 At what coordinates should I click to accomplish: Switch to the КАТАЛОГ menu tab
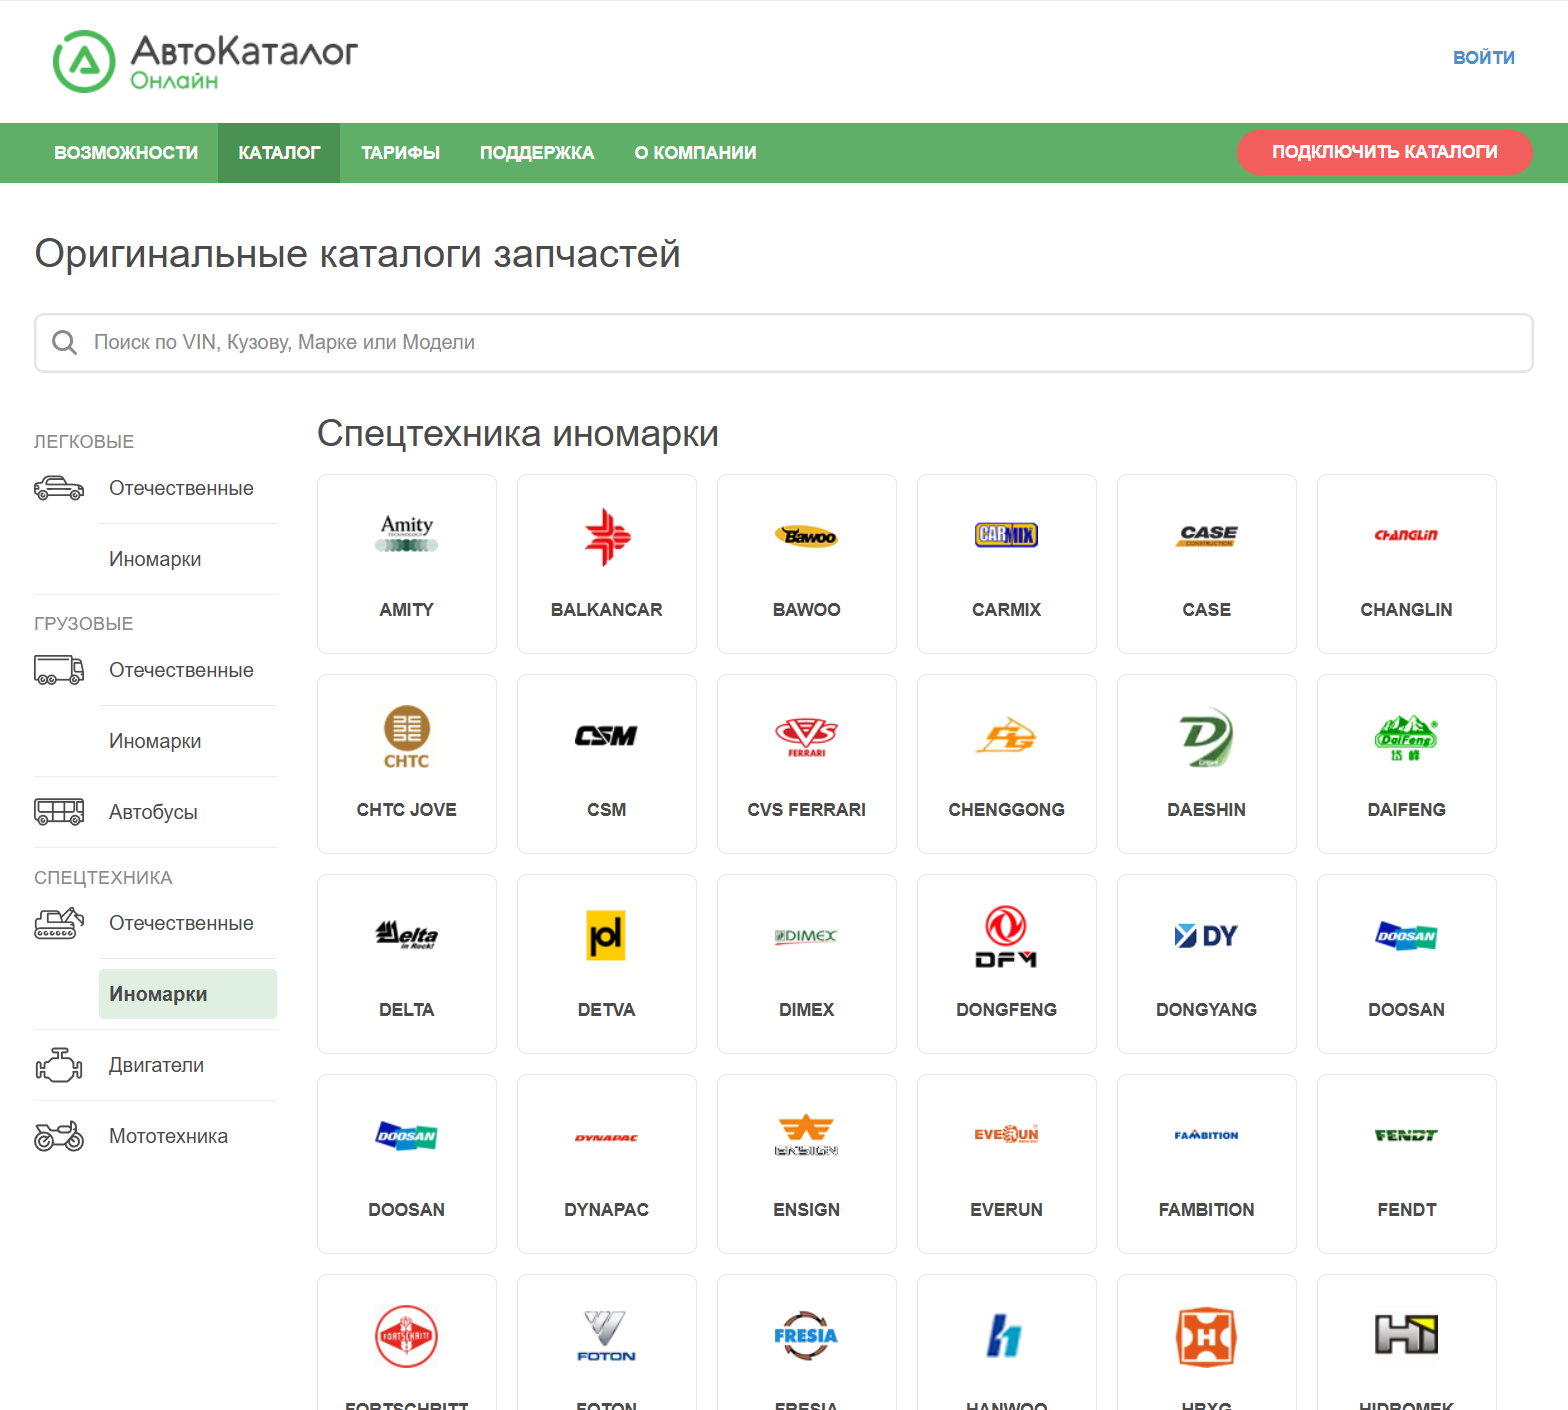pyautogui.click(x=279, y=153)
